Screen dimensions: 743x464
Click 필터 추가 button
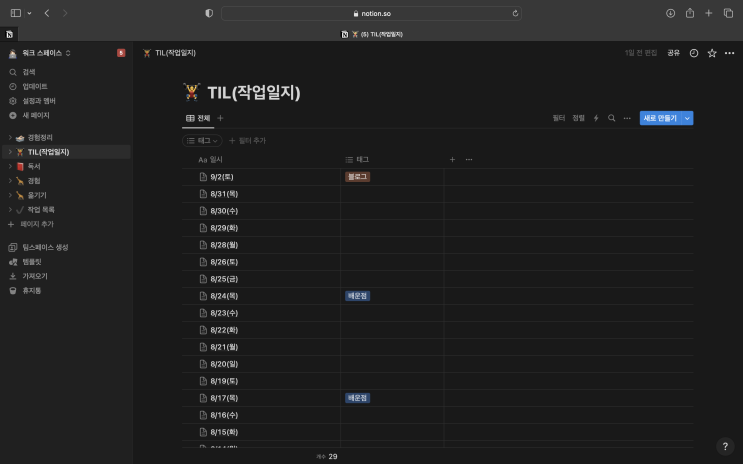(247, 141)
